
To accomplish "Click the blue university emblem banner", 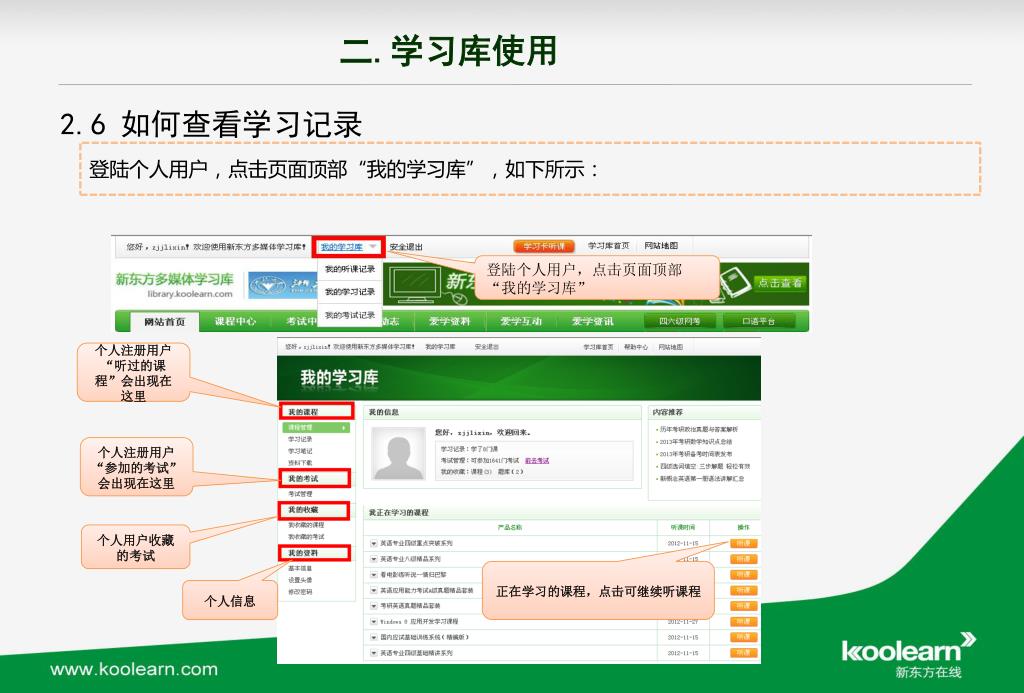I will tap(282, 285).
